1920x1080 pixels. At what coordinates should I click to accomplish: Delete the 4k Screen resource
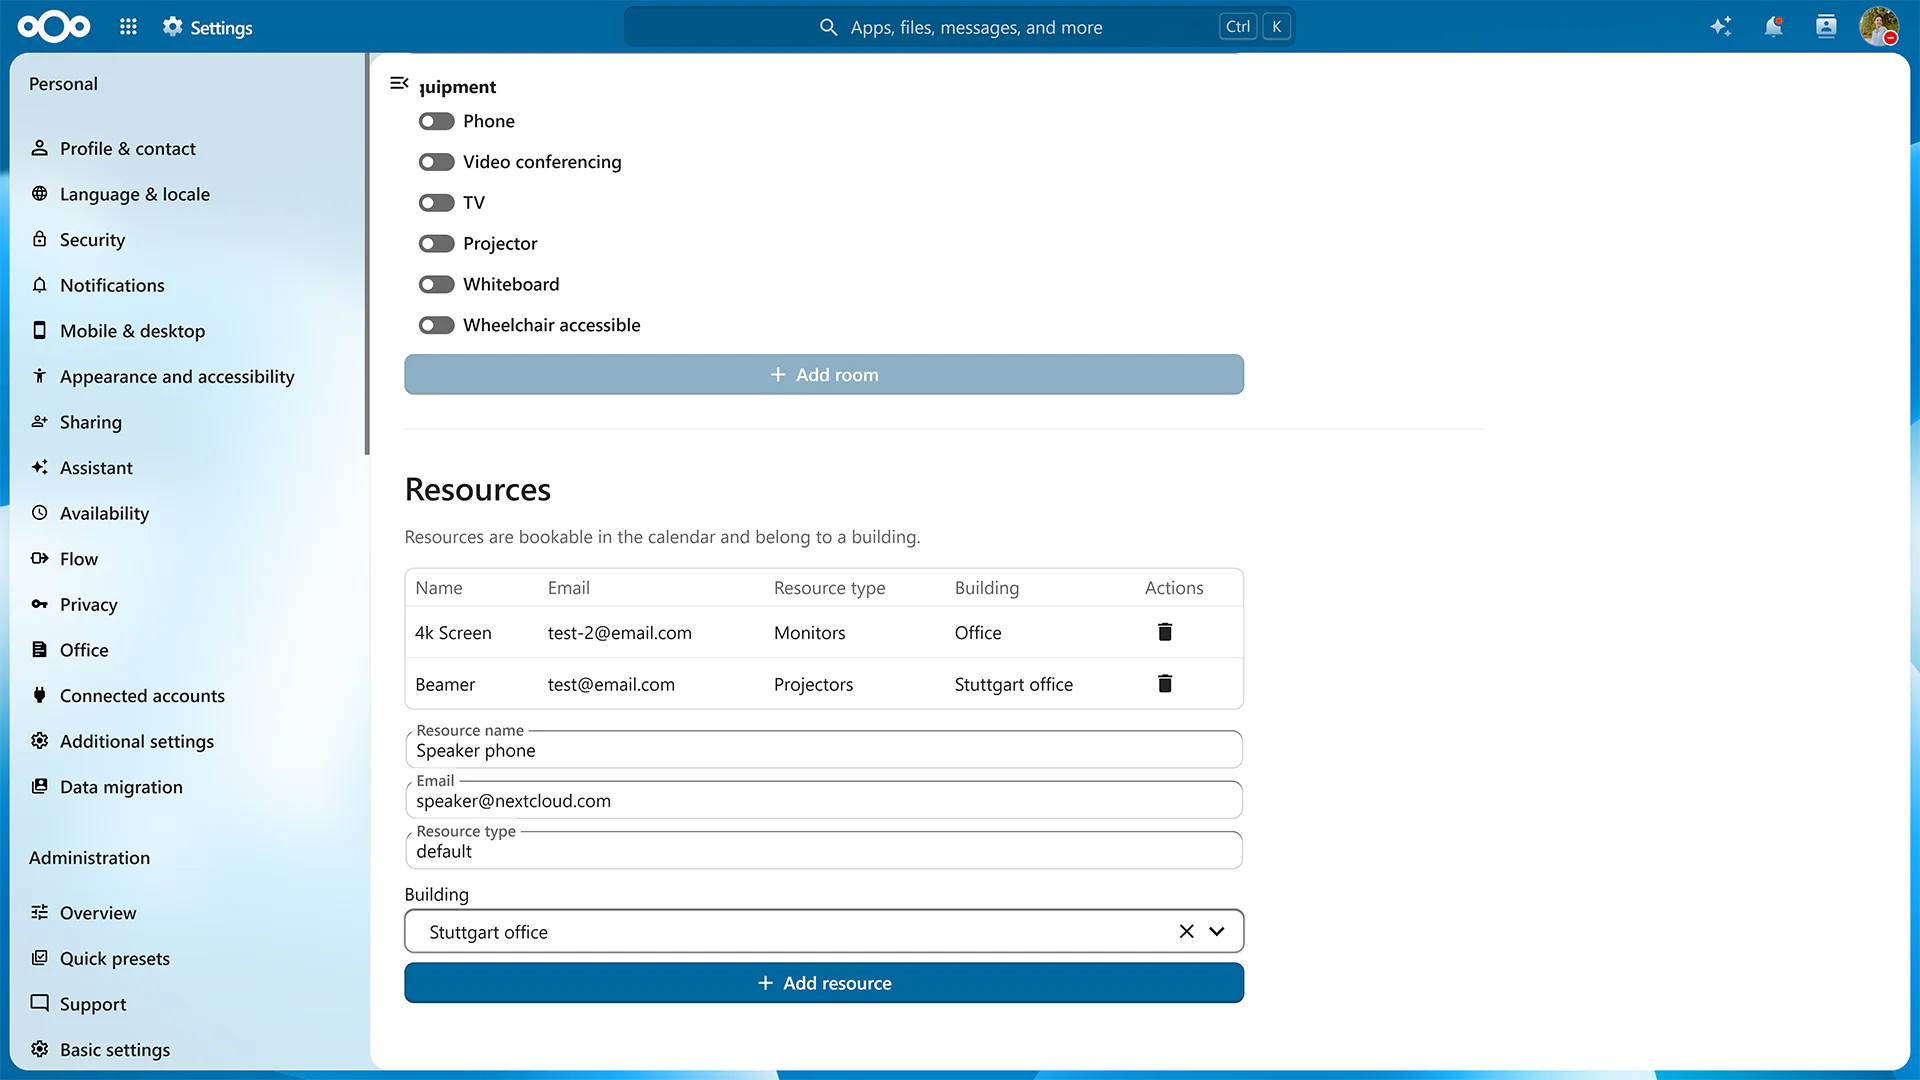tap(1165, 632)
